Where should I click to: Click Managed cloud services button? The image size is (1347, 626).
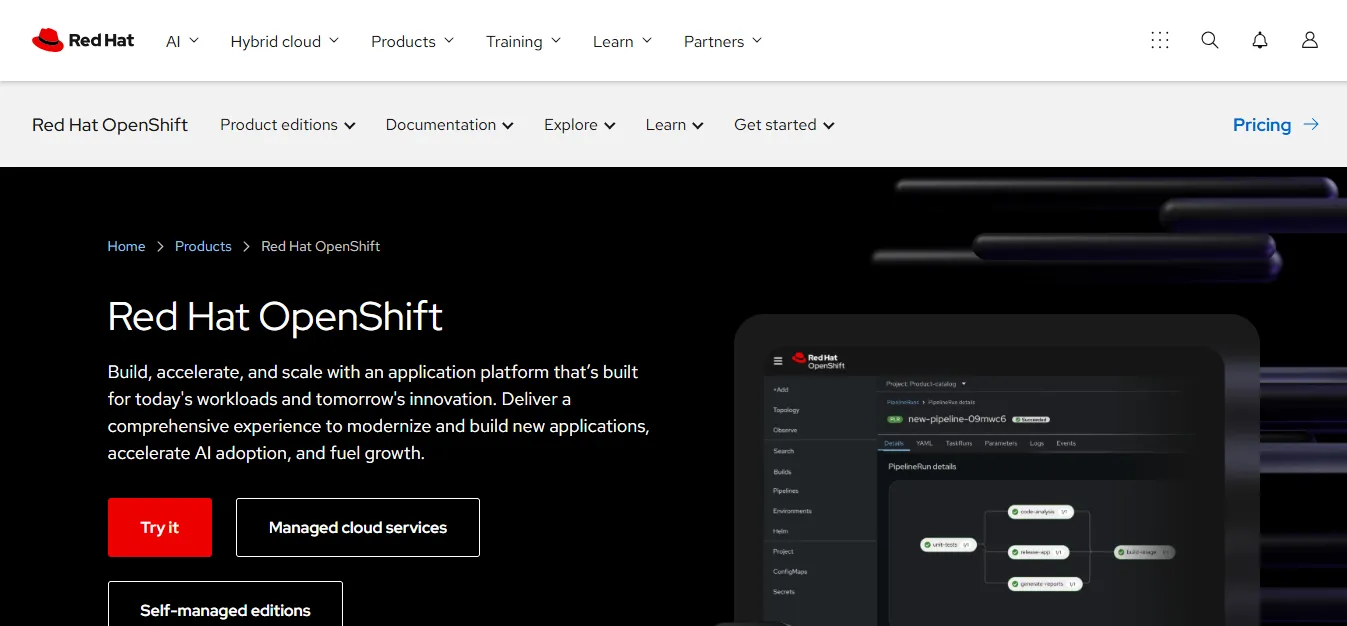click(358, 527)
